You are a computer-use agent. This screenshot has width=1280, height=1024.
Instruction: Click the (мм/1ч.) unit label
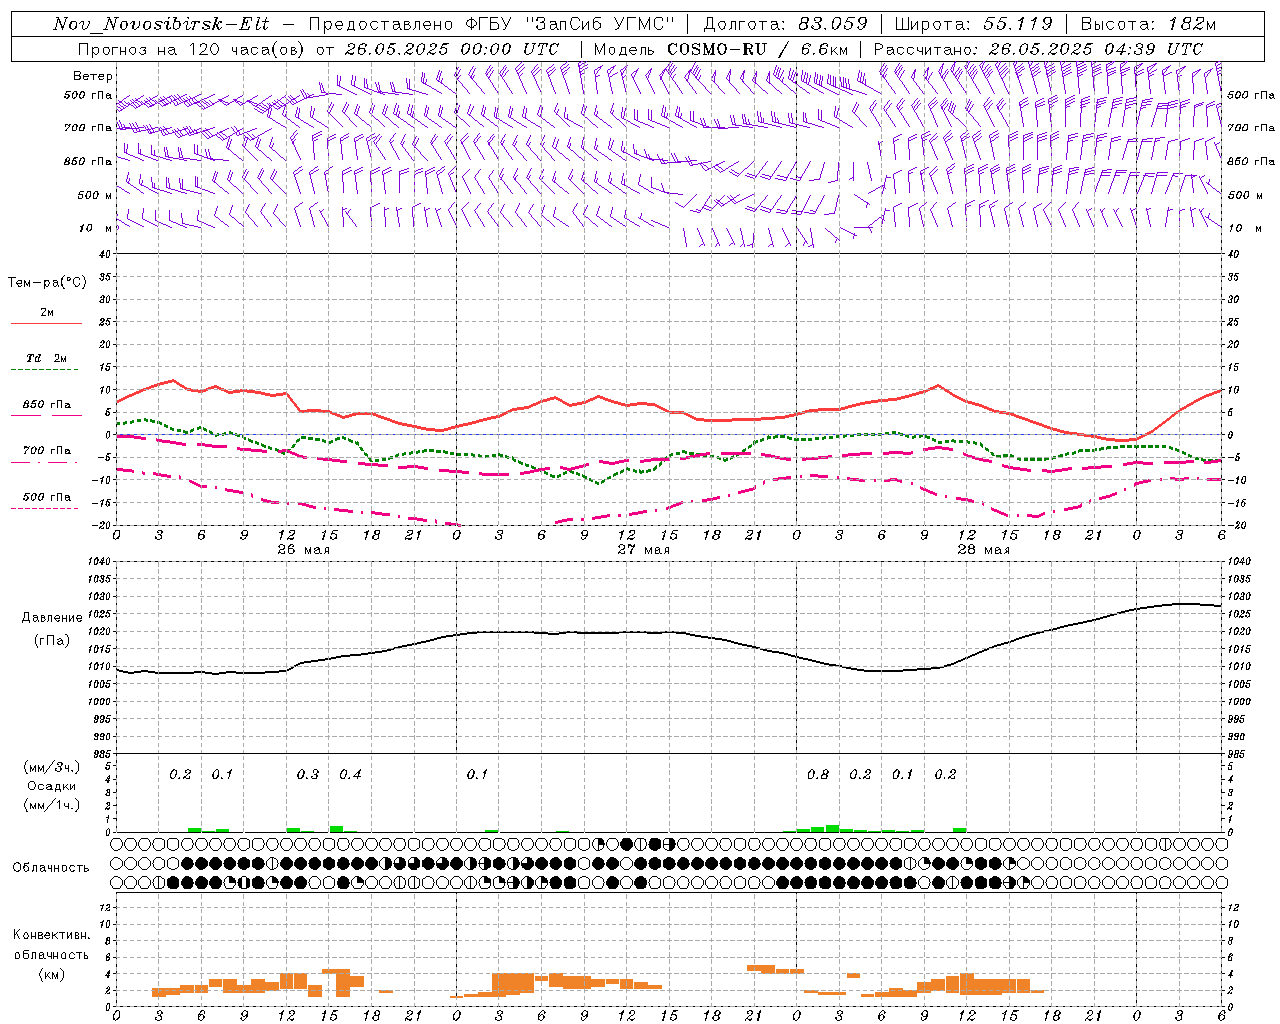coord(52,805)
